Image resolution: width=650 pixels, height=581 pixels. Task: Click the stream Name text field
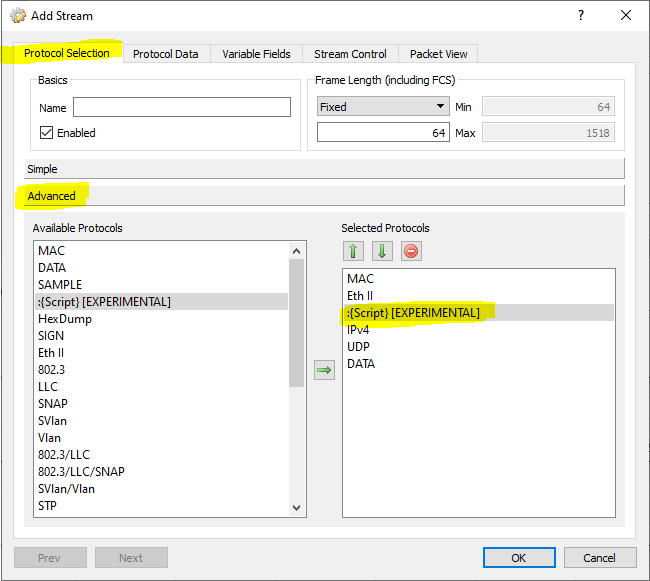(x=181, y=107)
